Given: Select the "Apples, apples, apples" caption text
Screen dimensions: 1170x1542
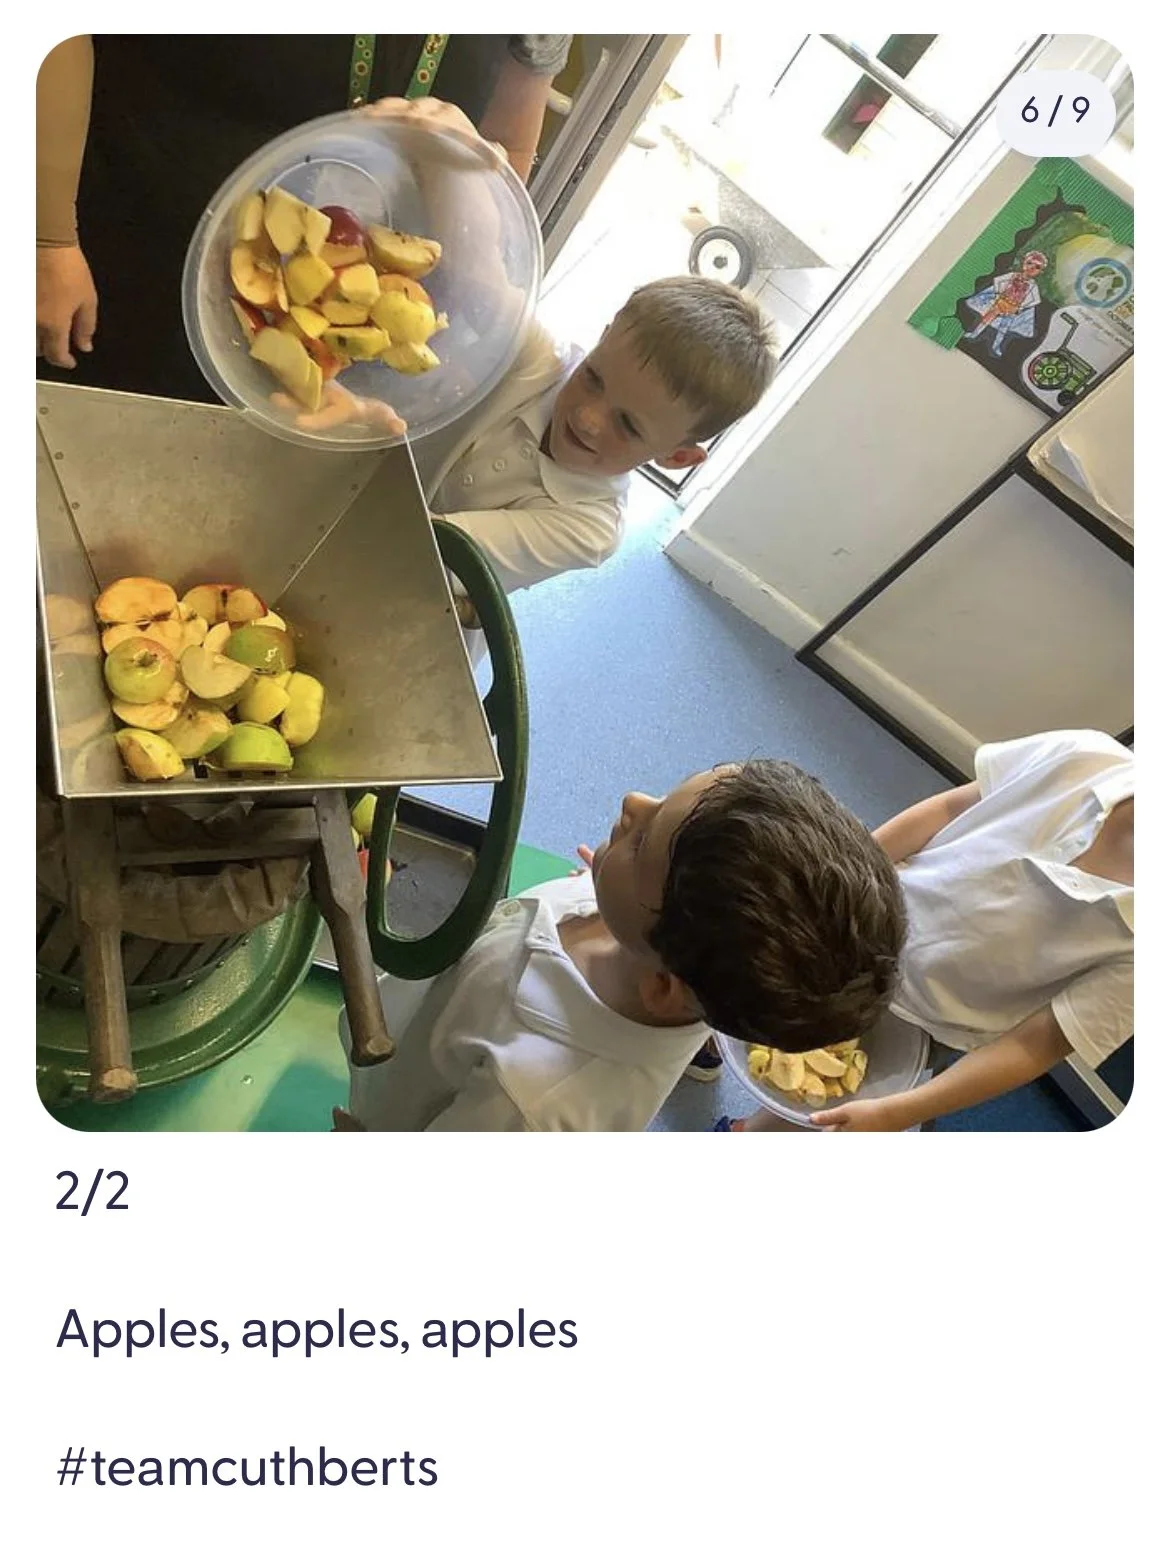Looking at the screenshot, I should click(x=317, y=1330).
